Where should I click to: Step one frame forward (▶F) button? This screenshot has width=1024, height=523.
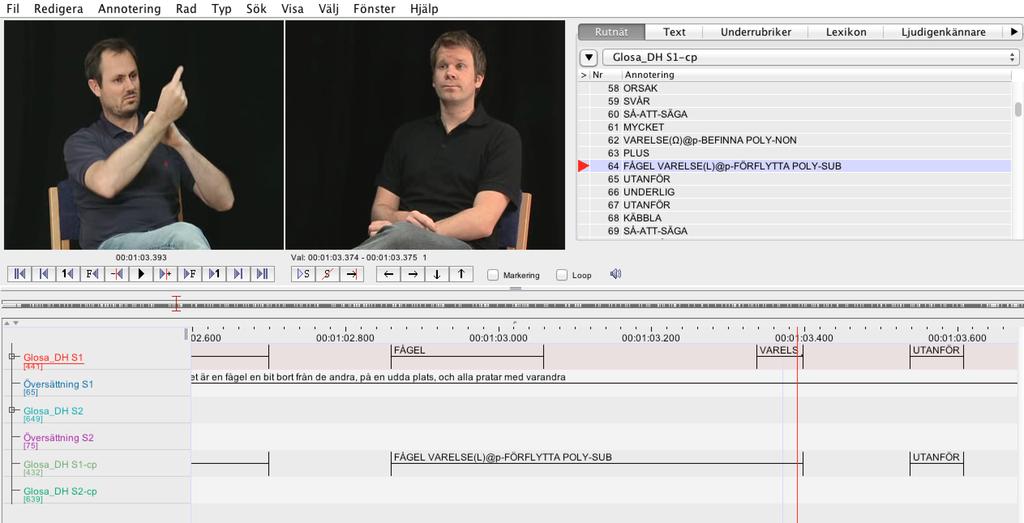tap(189, 274)
